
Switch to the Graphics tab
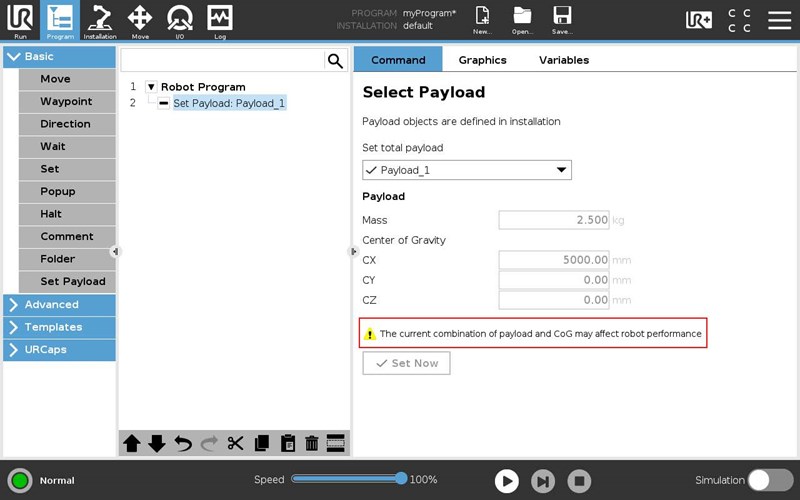click(x=482, y=60)
